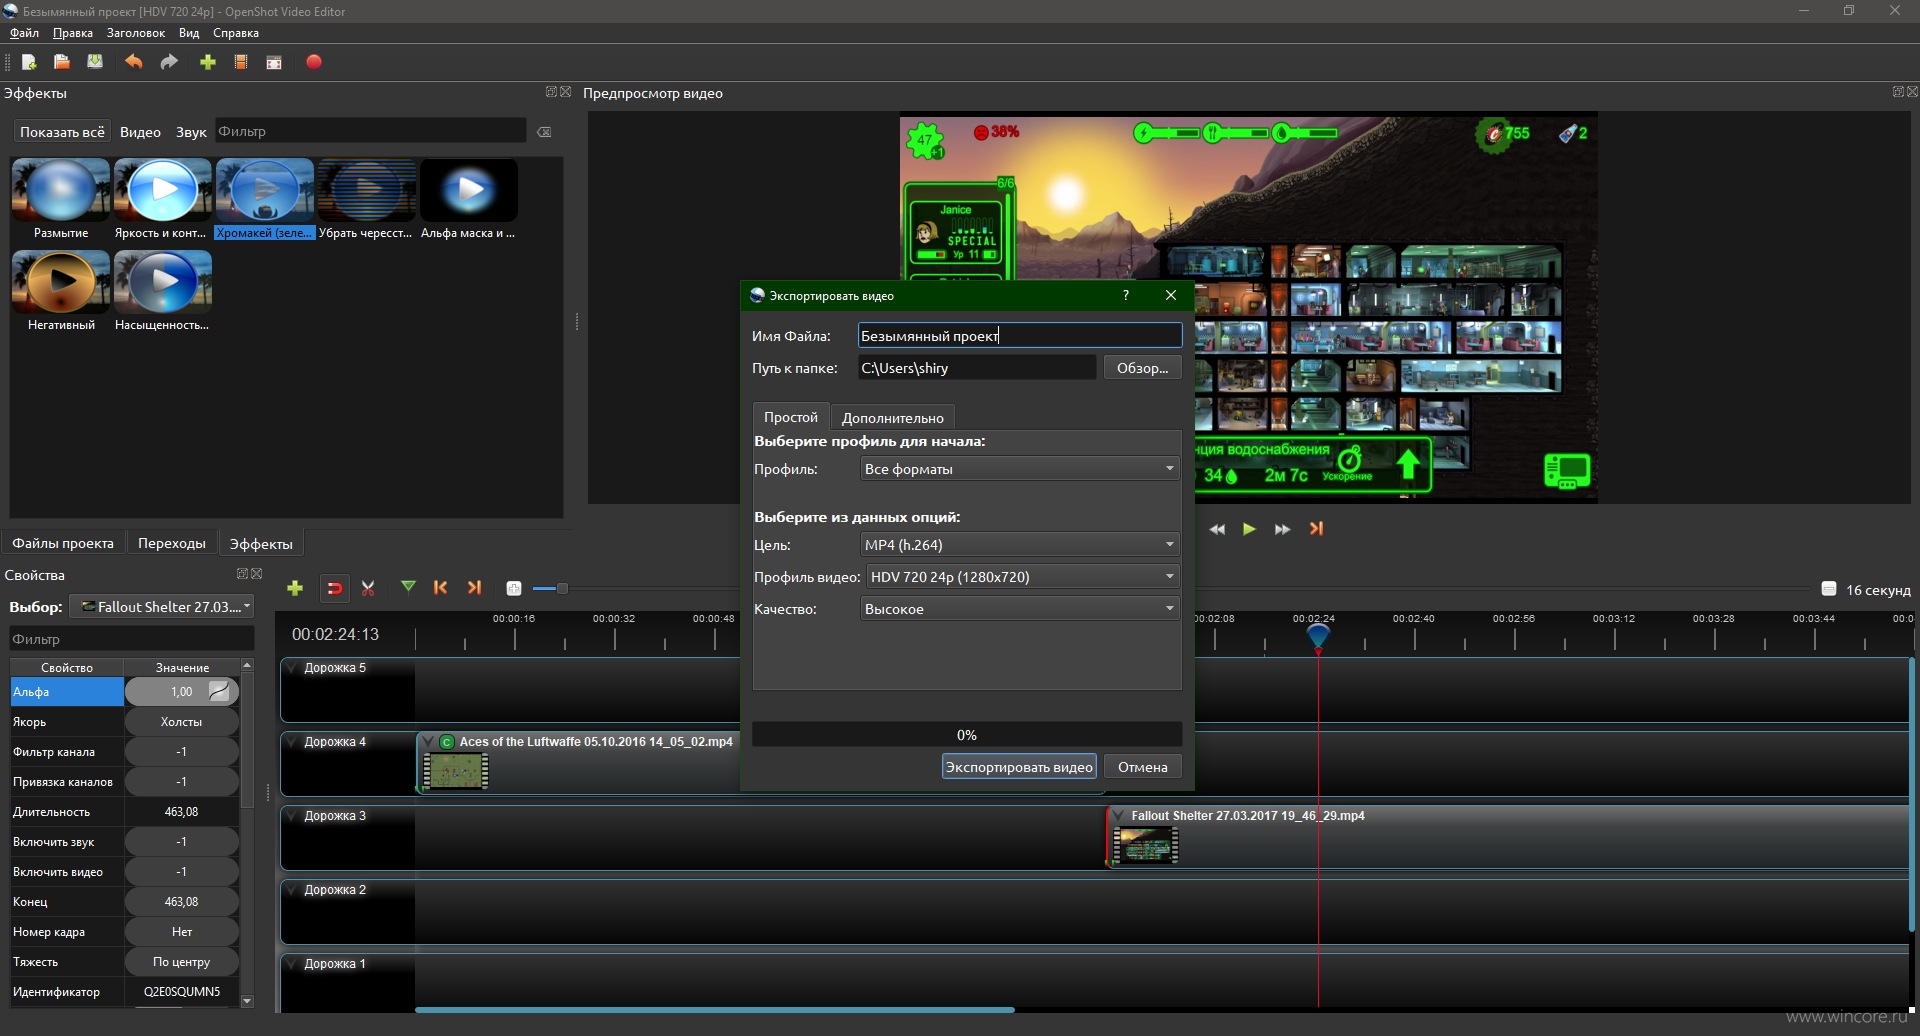Click the Обзор... browse button
1920x1036 pixels.
[1143, 368]
